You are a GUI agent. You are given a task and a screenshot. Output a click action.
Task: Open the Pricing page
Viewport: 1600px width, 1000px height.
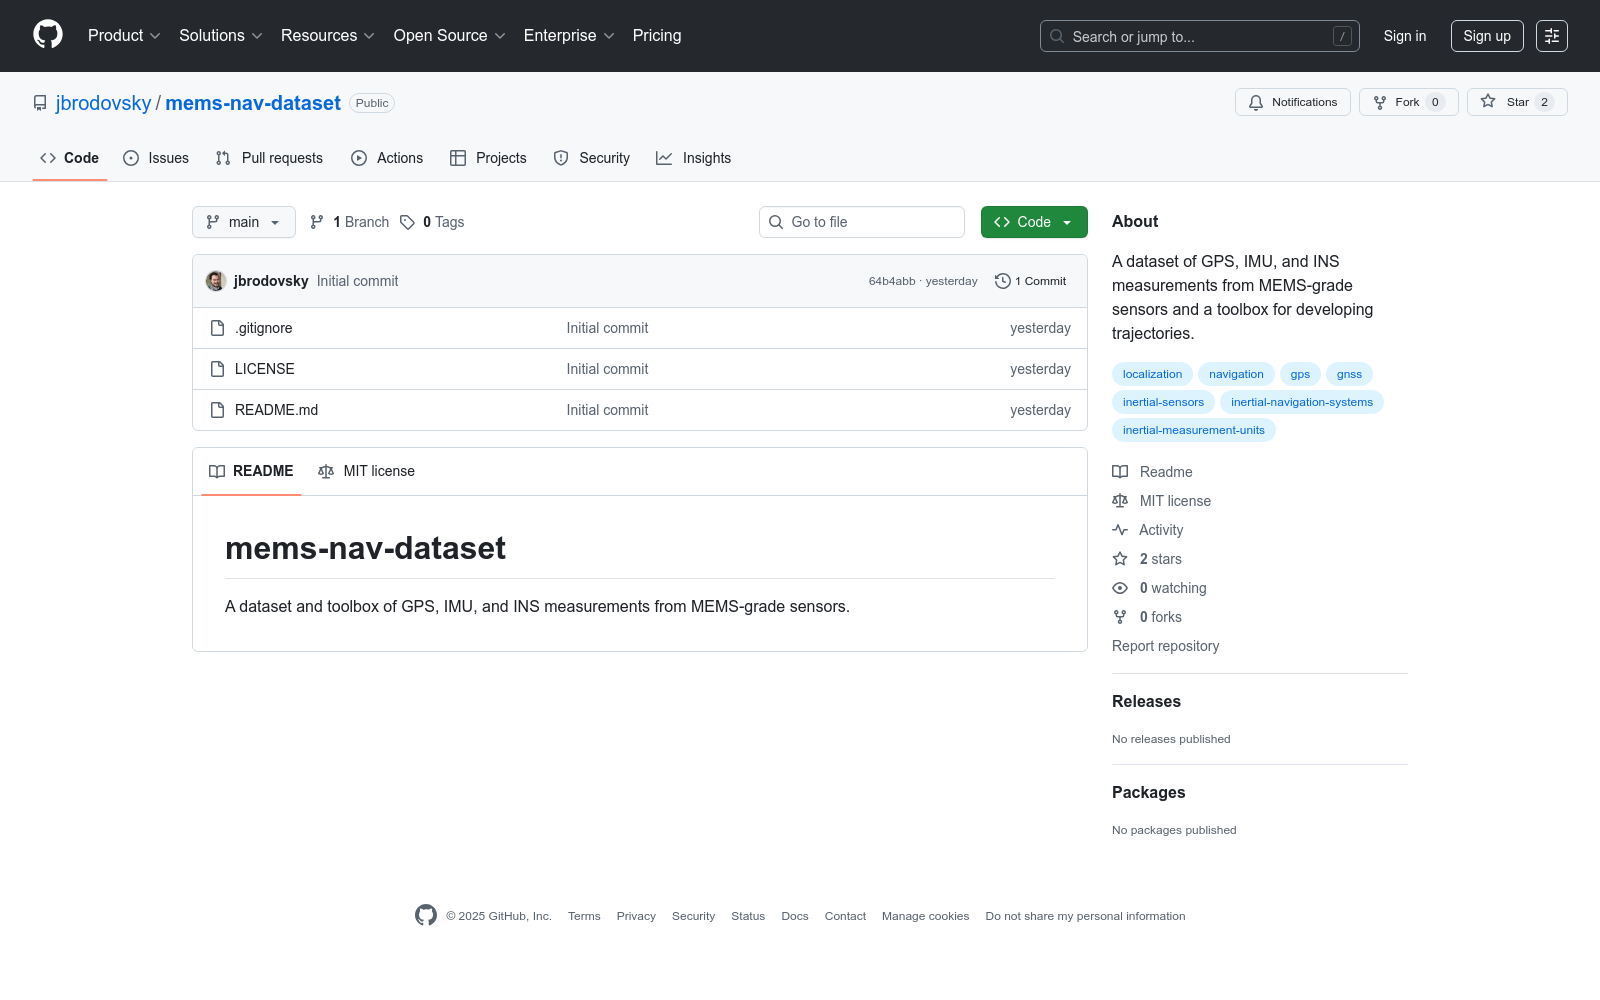[657, 36]
